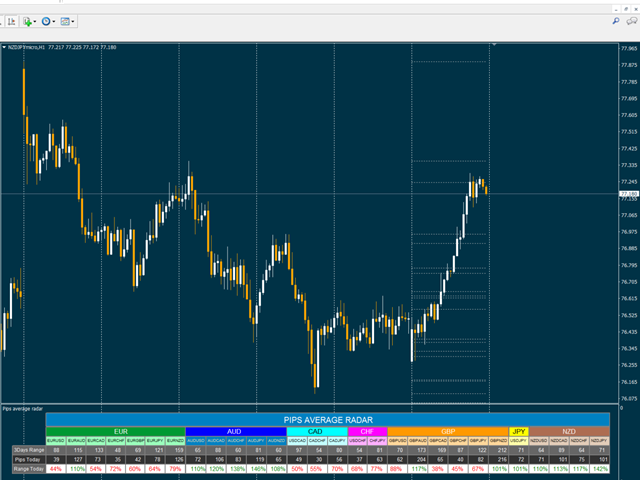This screenshot has width=640, height=480.
Task: Click the USDCHF pair label
Action: [358, 441]
